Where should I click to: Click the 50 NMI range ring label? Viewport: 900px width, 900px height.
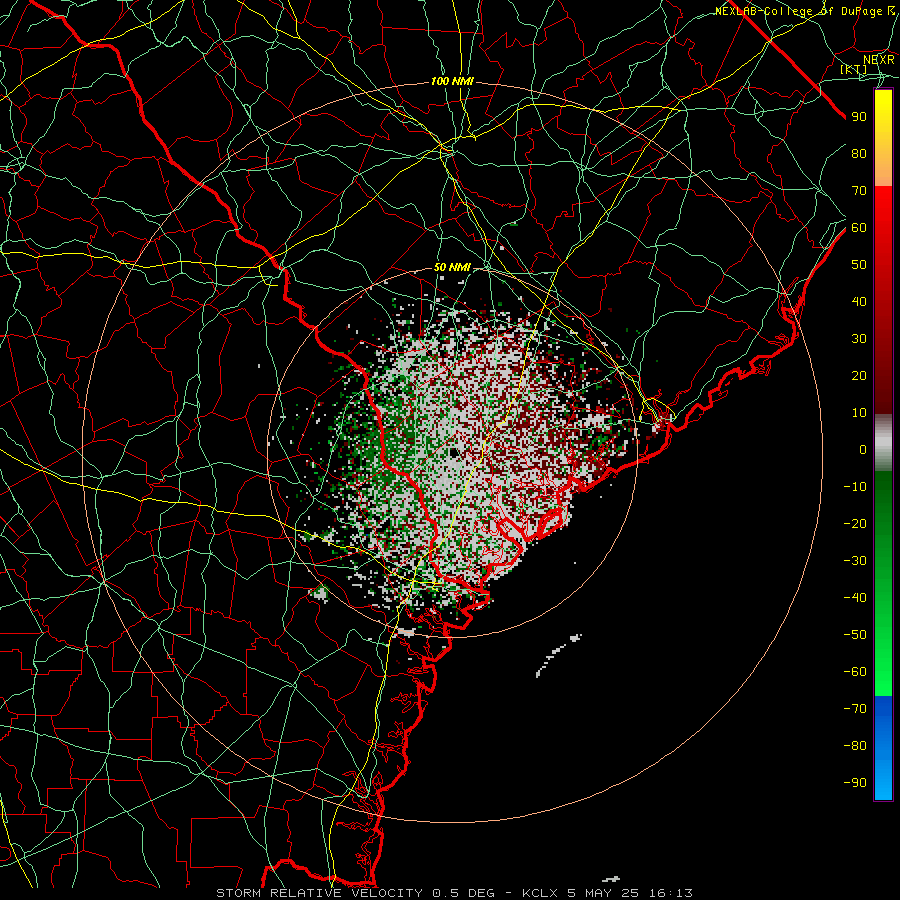(x=452, y=267)
